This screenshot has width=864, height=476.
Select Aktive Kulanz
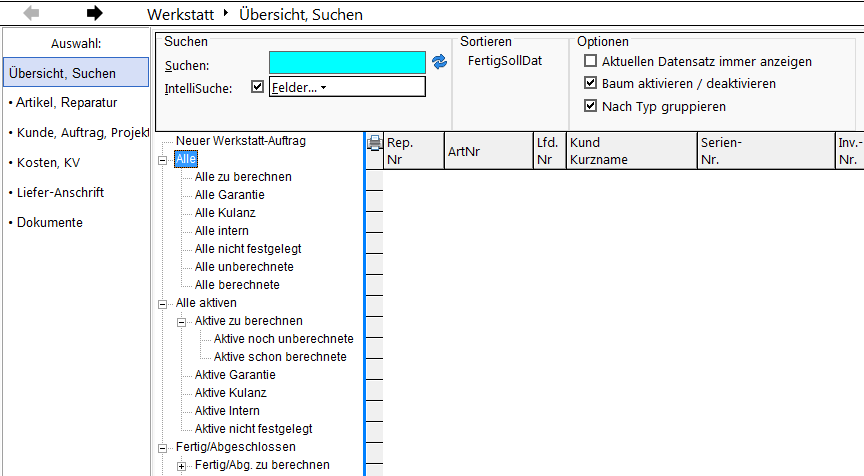coord(230,393)
